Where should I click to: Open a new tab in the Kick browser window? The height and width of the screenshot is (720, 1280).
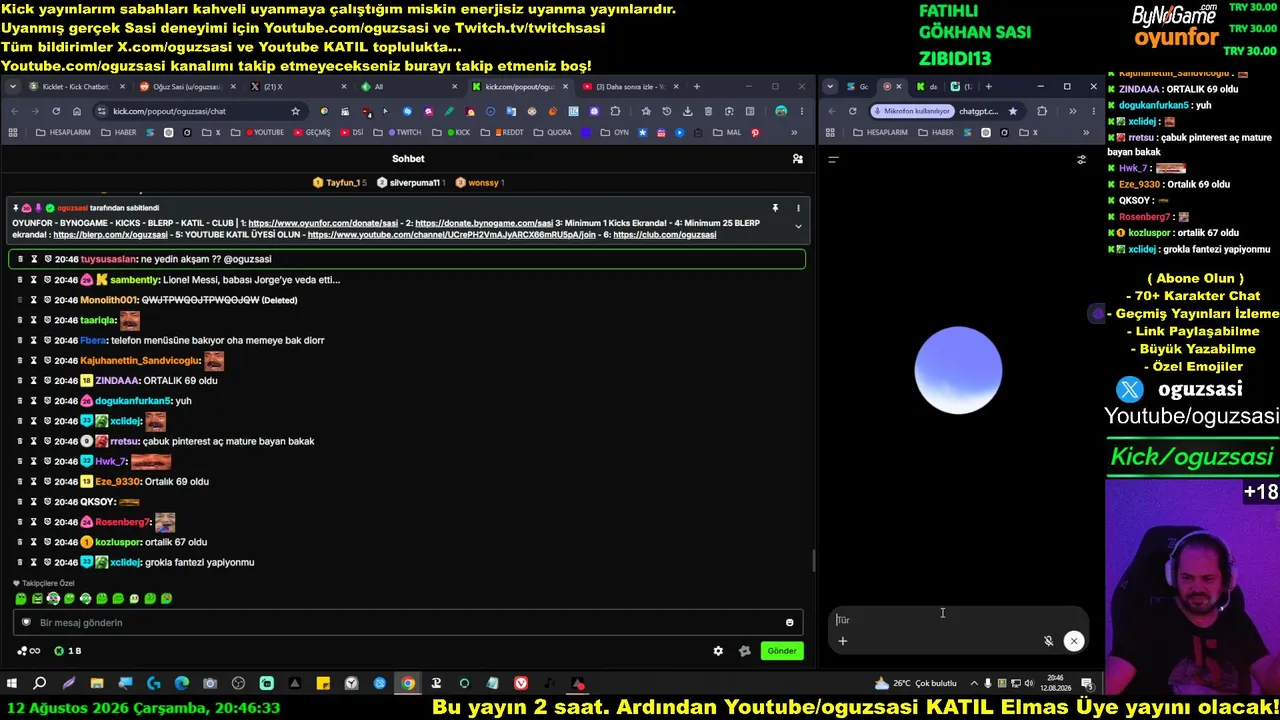pyautogui.click(x=697, y=87)
